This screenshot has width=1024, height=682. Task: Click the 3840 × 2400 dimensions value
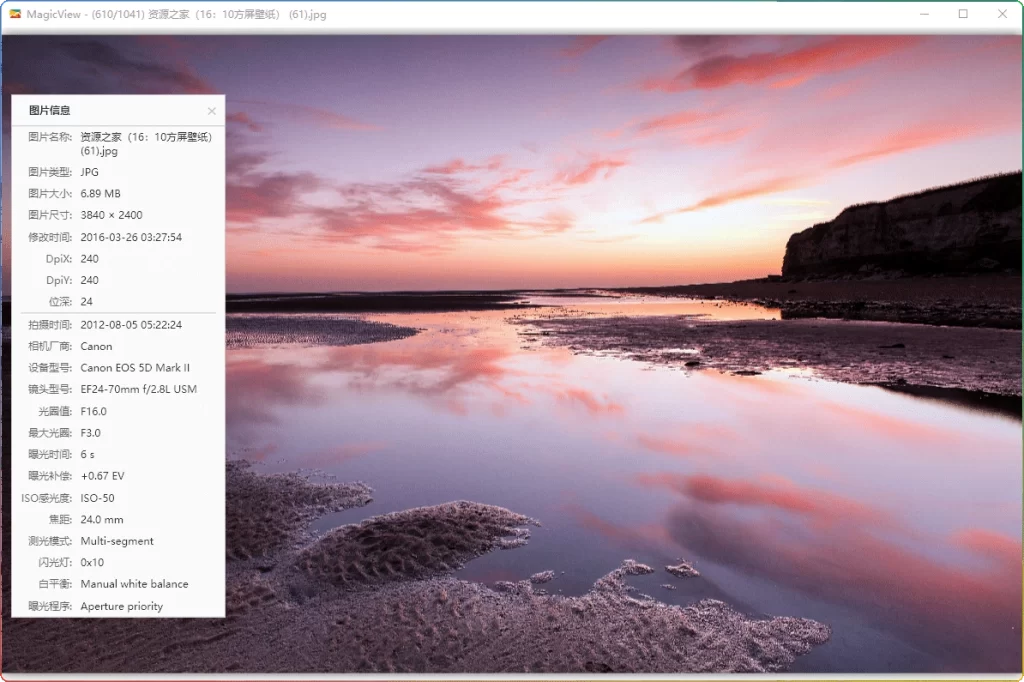111,215
